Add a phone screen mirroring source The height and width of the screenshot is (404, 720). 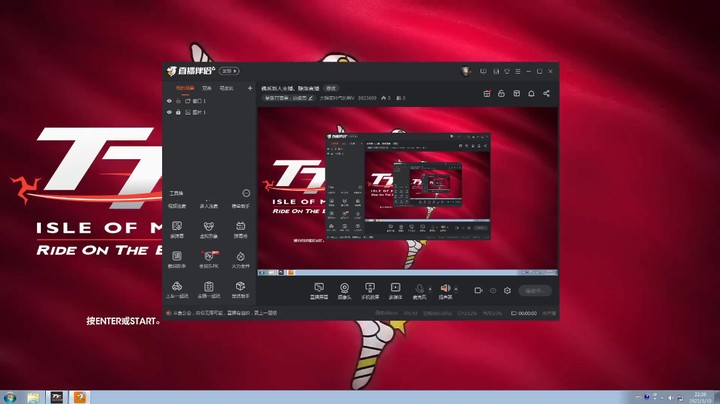click(370, 291)
